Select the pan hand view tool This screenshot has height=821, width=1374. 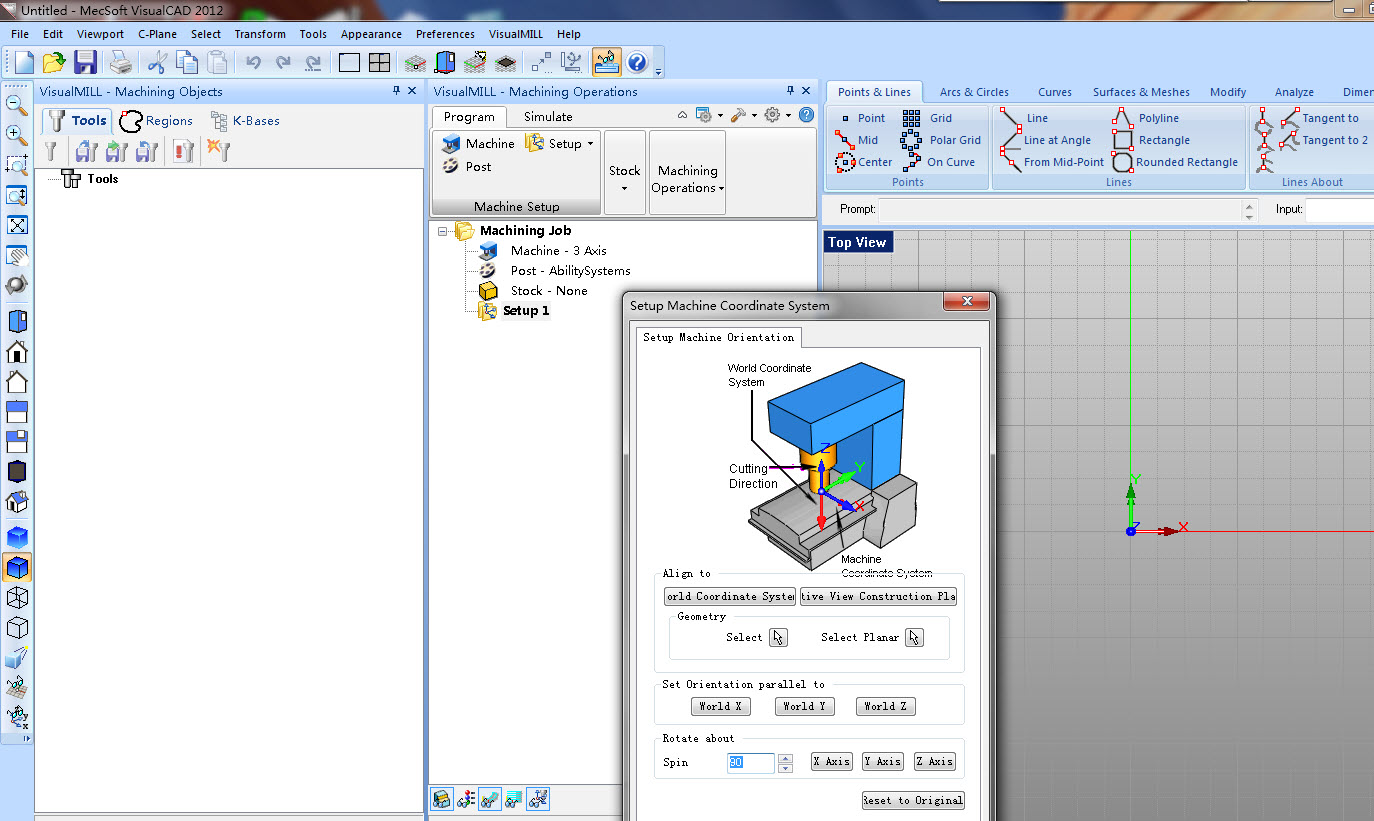click(x=17, y=255)
